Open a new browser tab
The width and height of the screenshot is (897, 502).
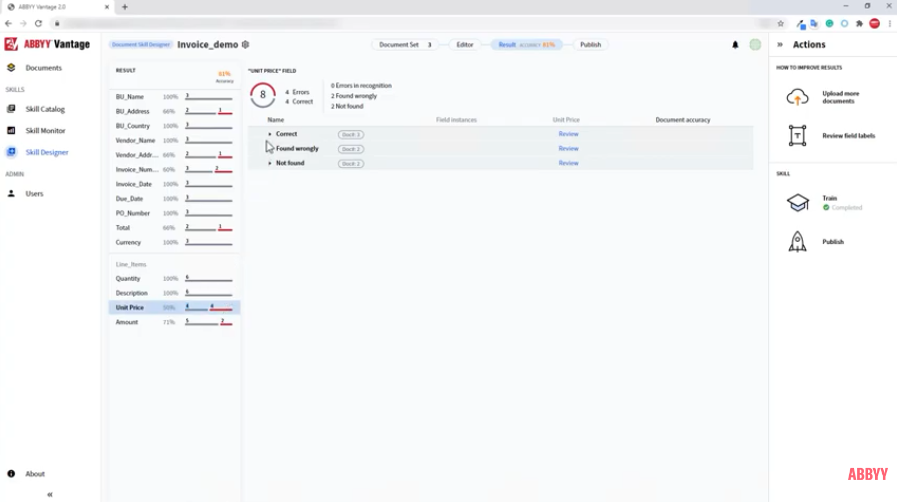tap(125, 7)
